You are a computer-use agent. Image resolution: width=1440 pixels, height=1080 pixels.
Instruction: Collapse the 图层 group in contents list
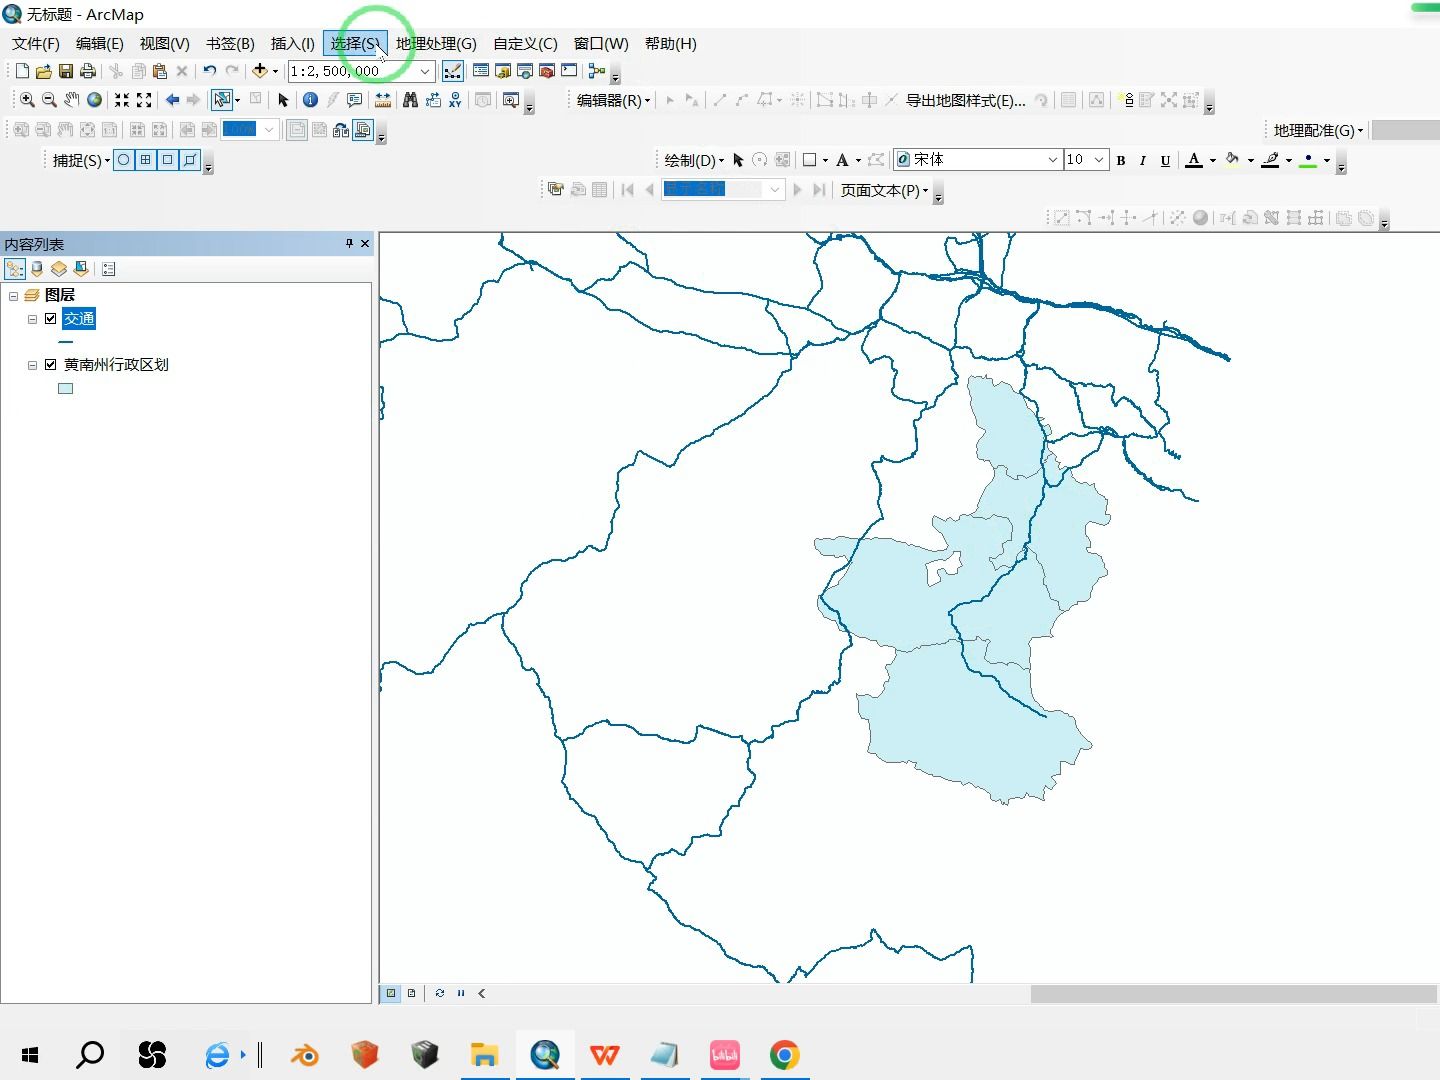(x=13, y=296)
